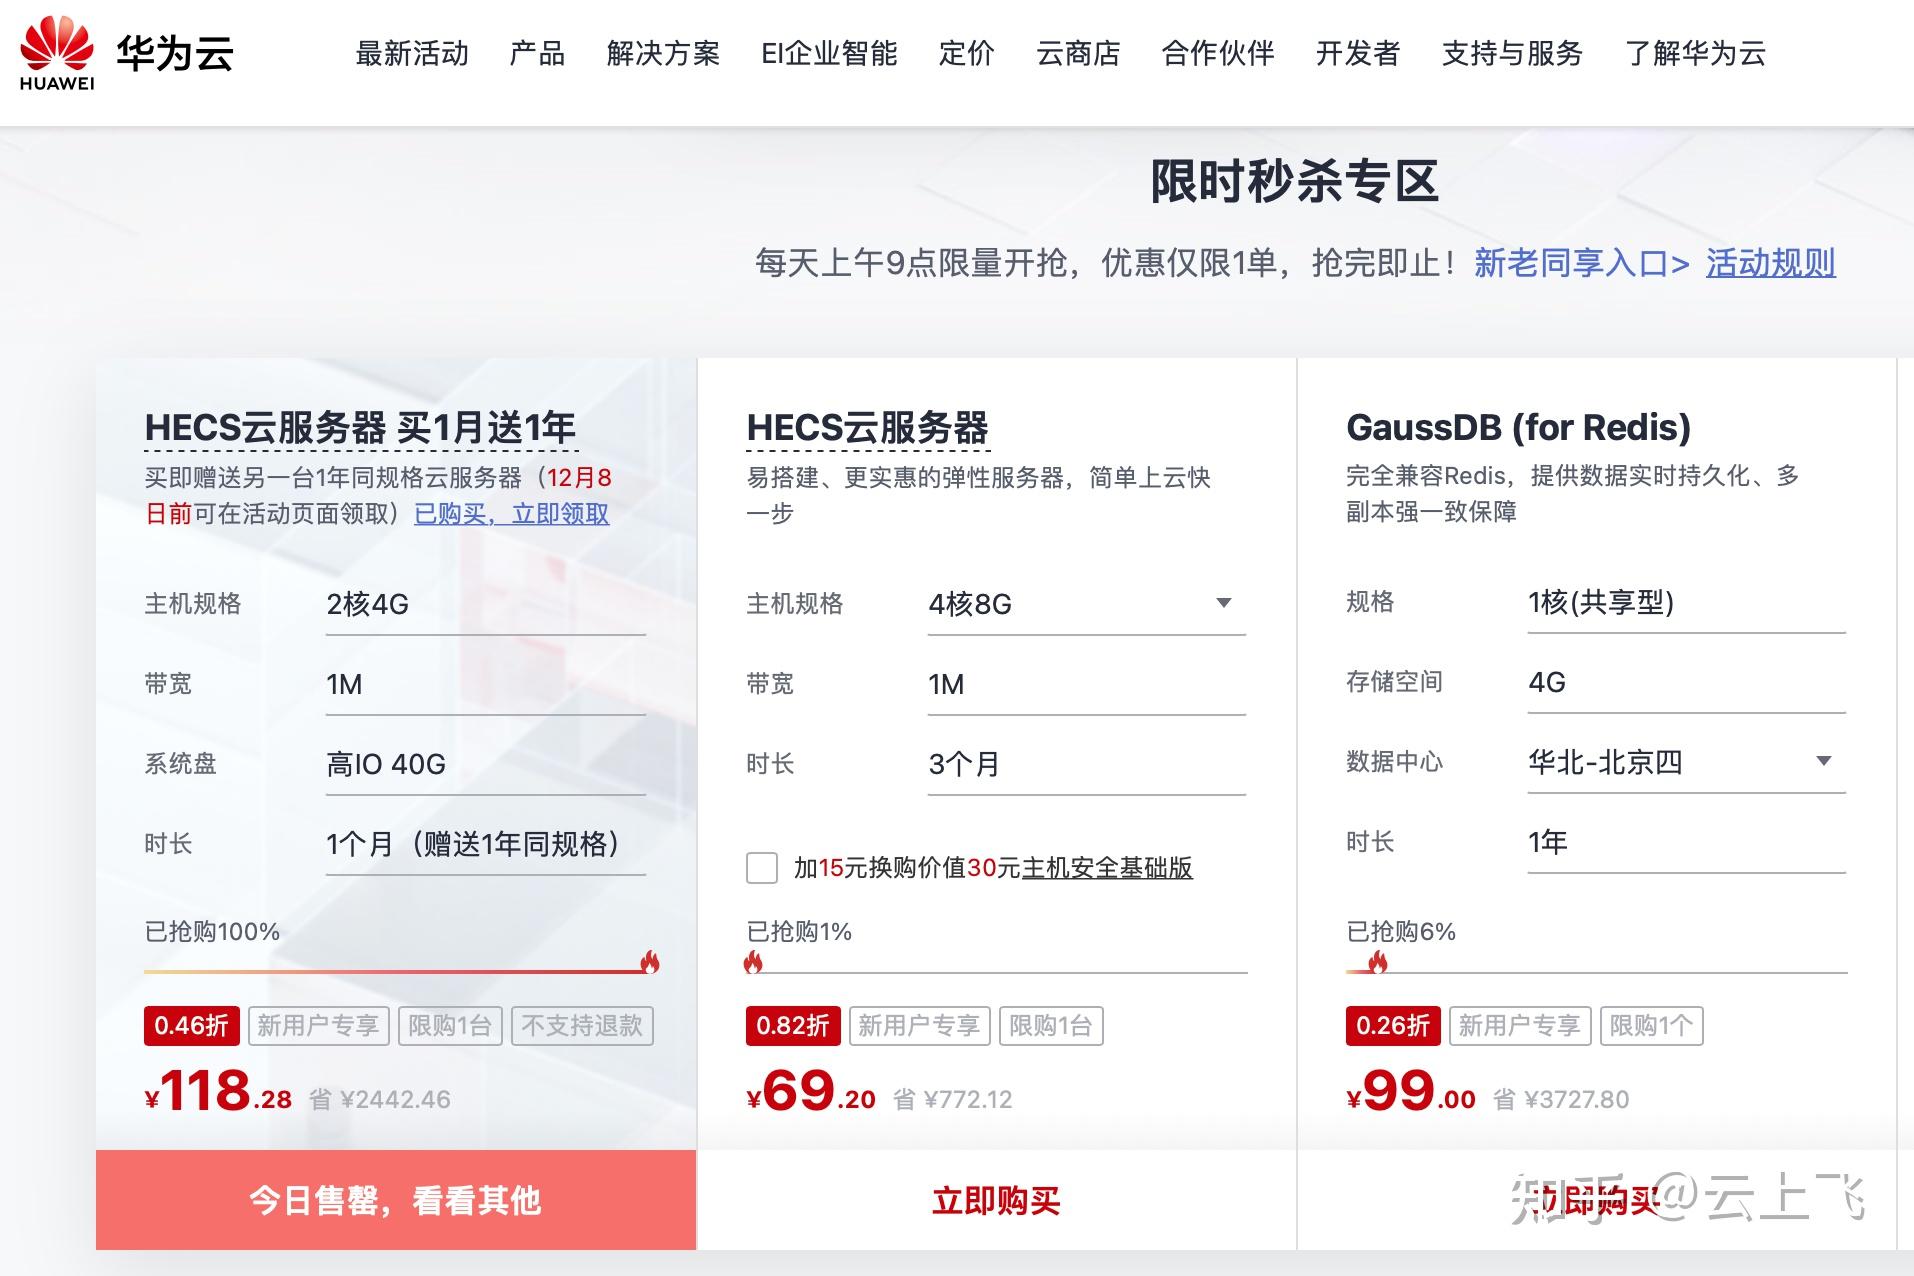The image size is (1914, 1276).
Task: Follow the 新老同享入口 link
Action: click(x=1582, y=263)
